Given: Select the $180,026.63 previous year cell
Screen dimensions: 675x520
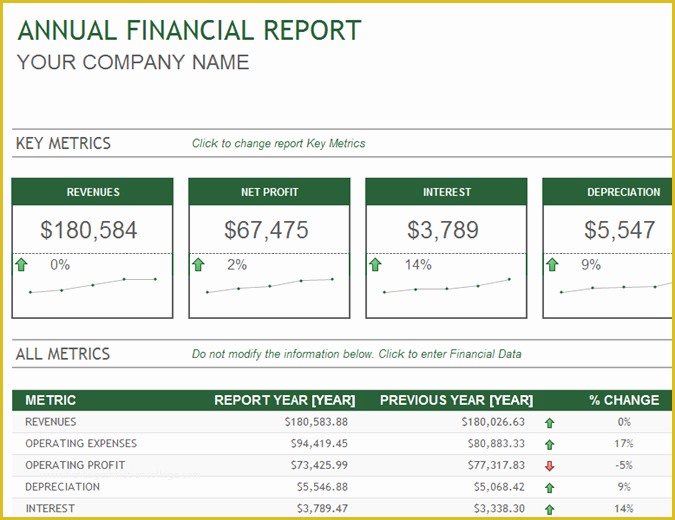Looking at the screenshot, I should click(x=493, y=422).
